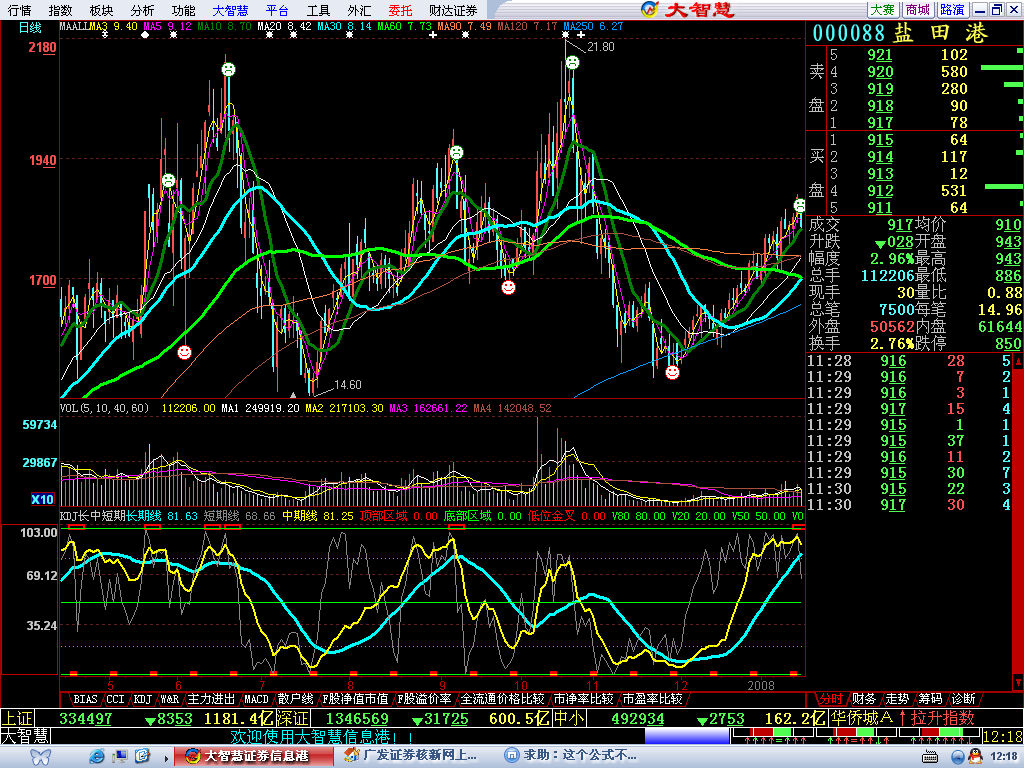Select the 分时 side panel tab
Image resolution: width=1024 pixels, height=768 pixels.
(831, 699)
